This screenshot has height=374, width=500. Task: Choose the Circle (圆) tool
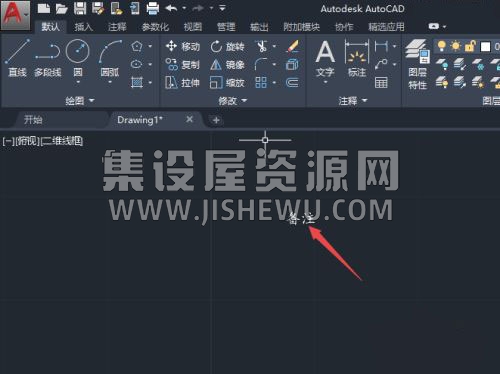[x=78, y=59]
